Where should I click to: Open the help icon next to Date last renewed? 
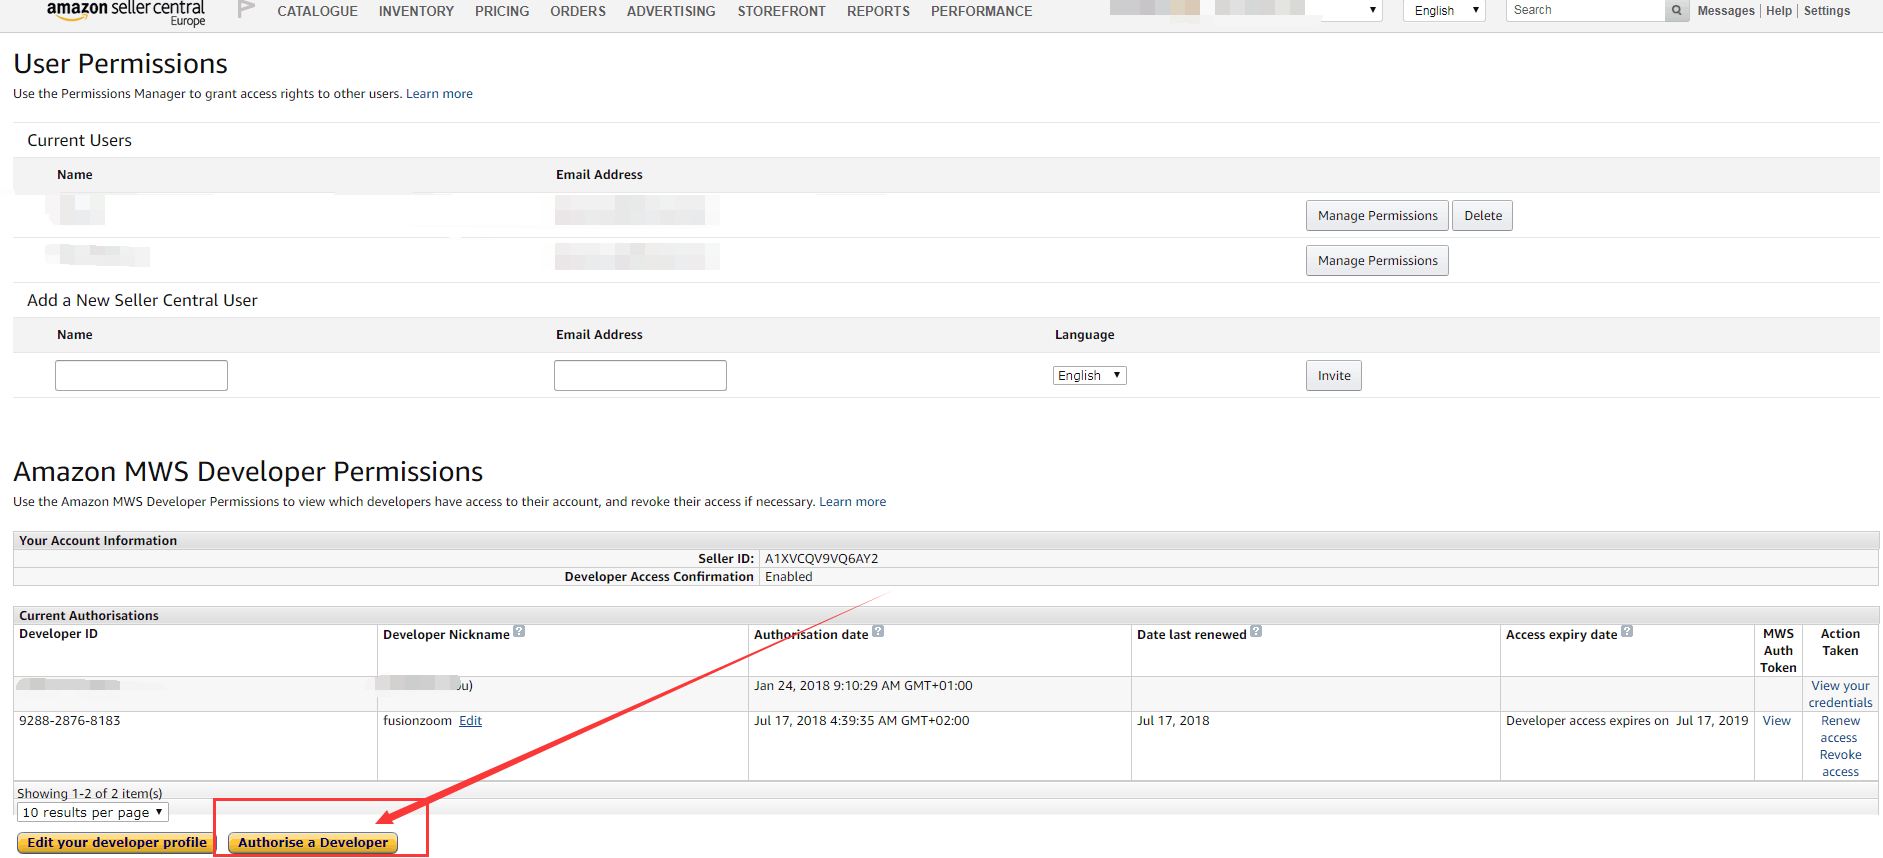[1256, 632]
